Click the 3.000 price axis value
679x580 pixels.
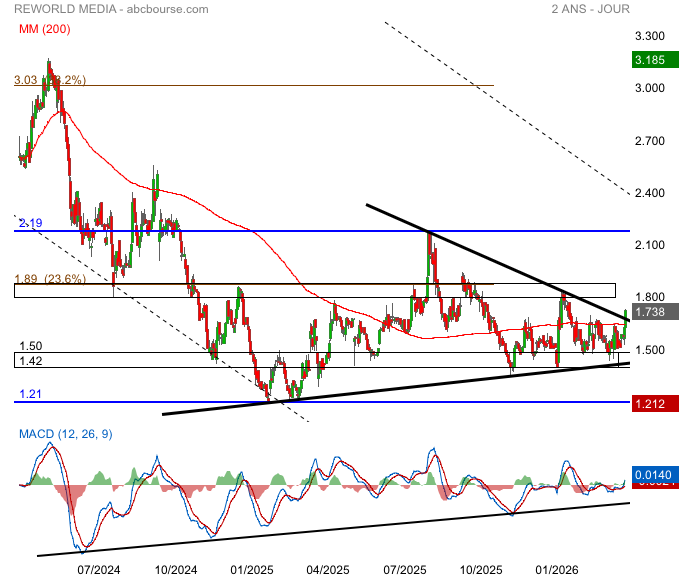[x=650, y=88]
